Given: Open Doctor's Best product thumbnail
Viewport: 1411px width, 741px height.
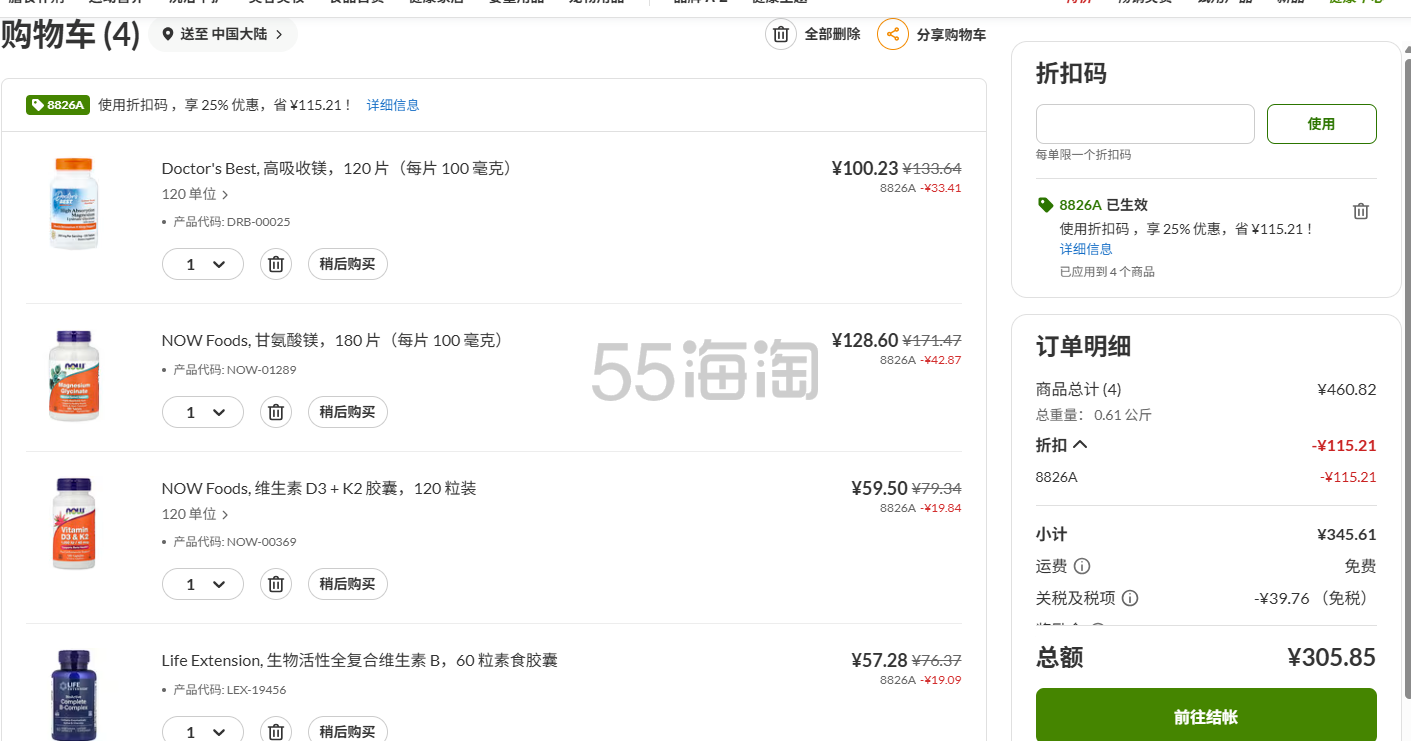Looking at the screenshot, I should (x=74, y=204).
